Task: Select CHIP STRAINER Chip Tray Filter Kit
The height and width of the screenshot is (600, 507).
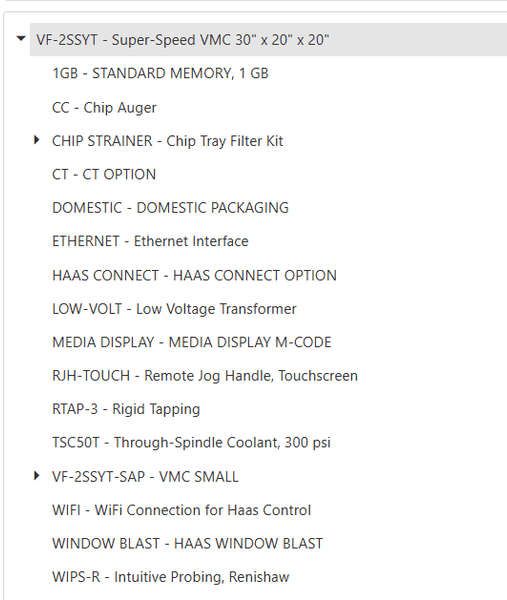Action: 167,141
